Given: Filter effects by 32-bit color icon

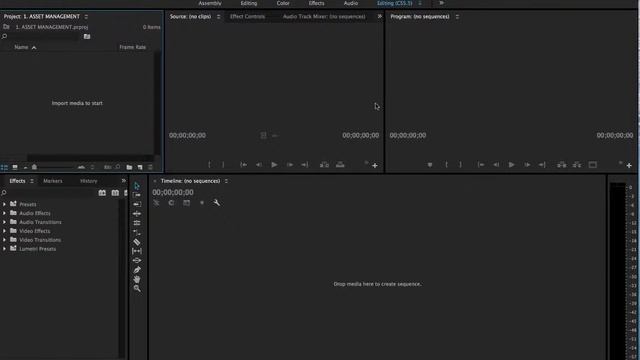Looking at the screenshot, I should 115,193.
